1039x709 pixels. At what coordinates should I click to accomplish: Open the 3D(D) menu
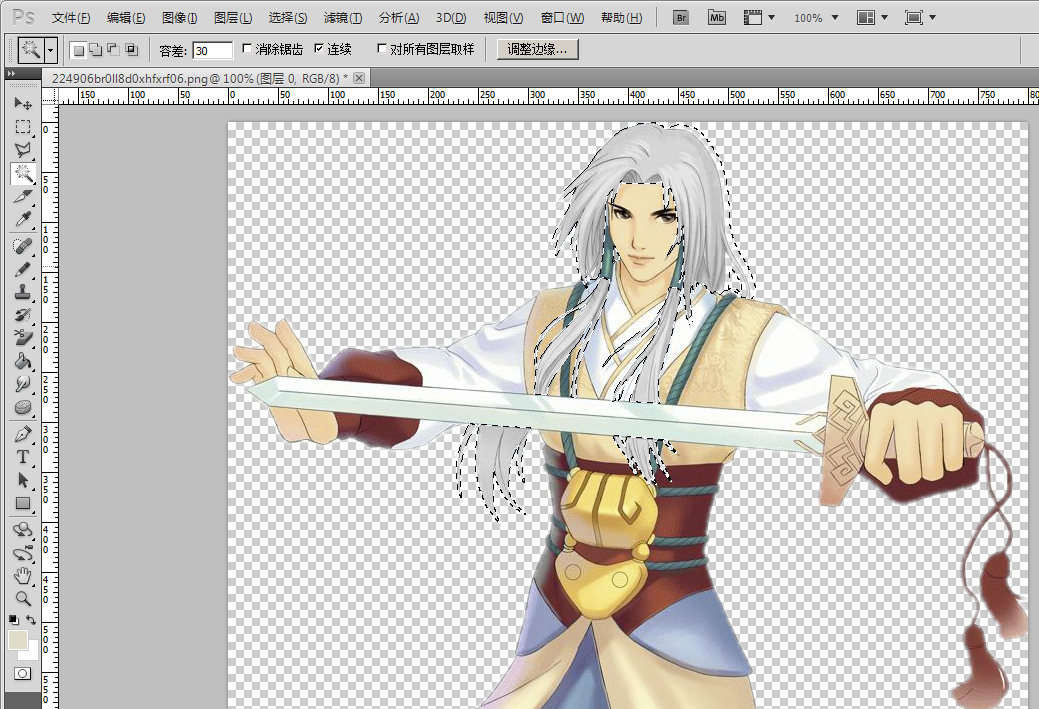tap(451, 18)
